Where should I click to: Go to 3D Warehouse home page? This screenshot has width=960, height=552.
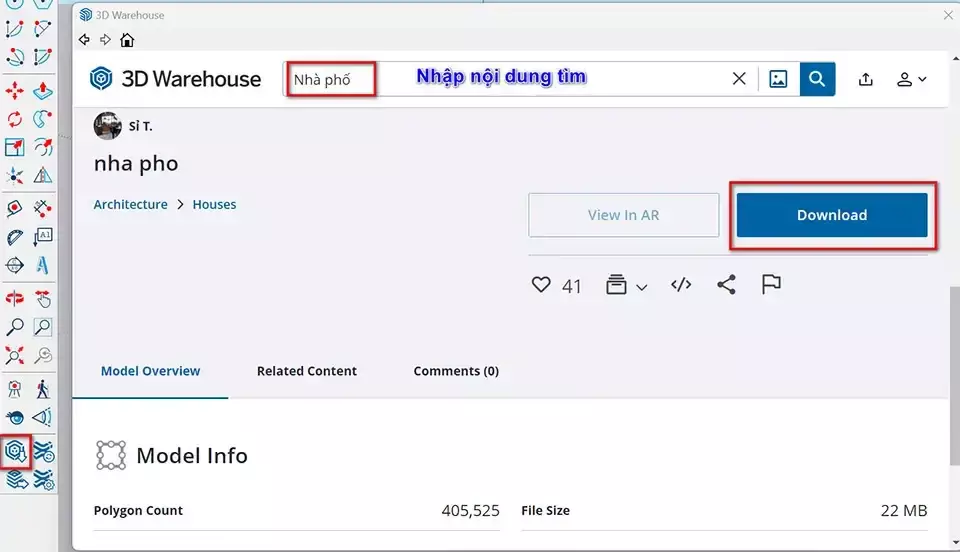point(127,40)
